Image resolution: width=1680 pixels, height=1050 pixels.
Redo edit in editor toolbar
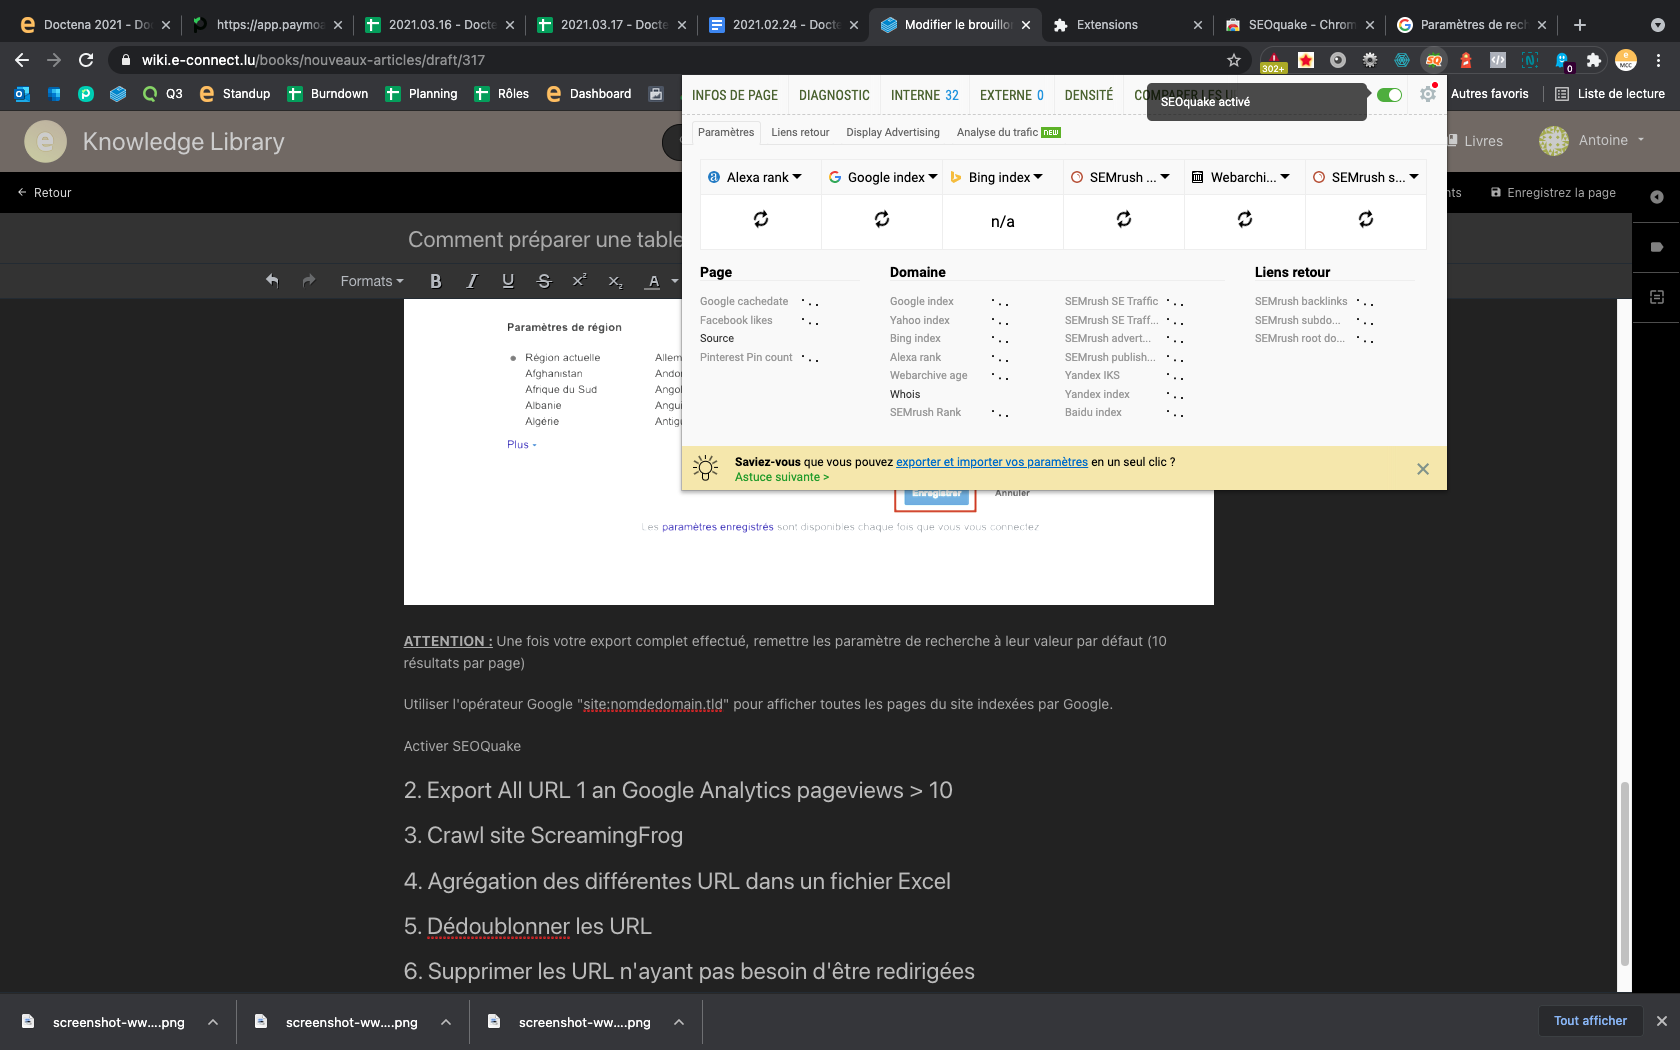[x=309, y=281]
